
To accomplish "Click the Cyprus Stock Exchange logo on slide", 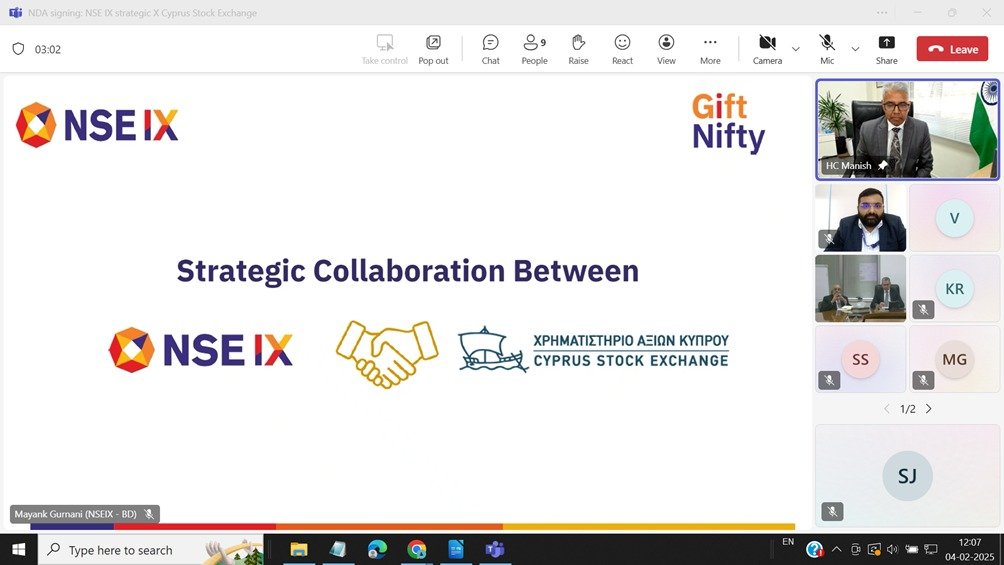I will (x=594, y=350).
